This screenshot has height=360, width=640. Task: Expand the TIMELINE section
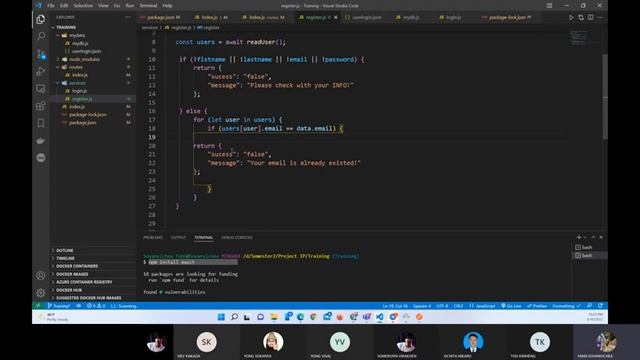point(65,258)
